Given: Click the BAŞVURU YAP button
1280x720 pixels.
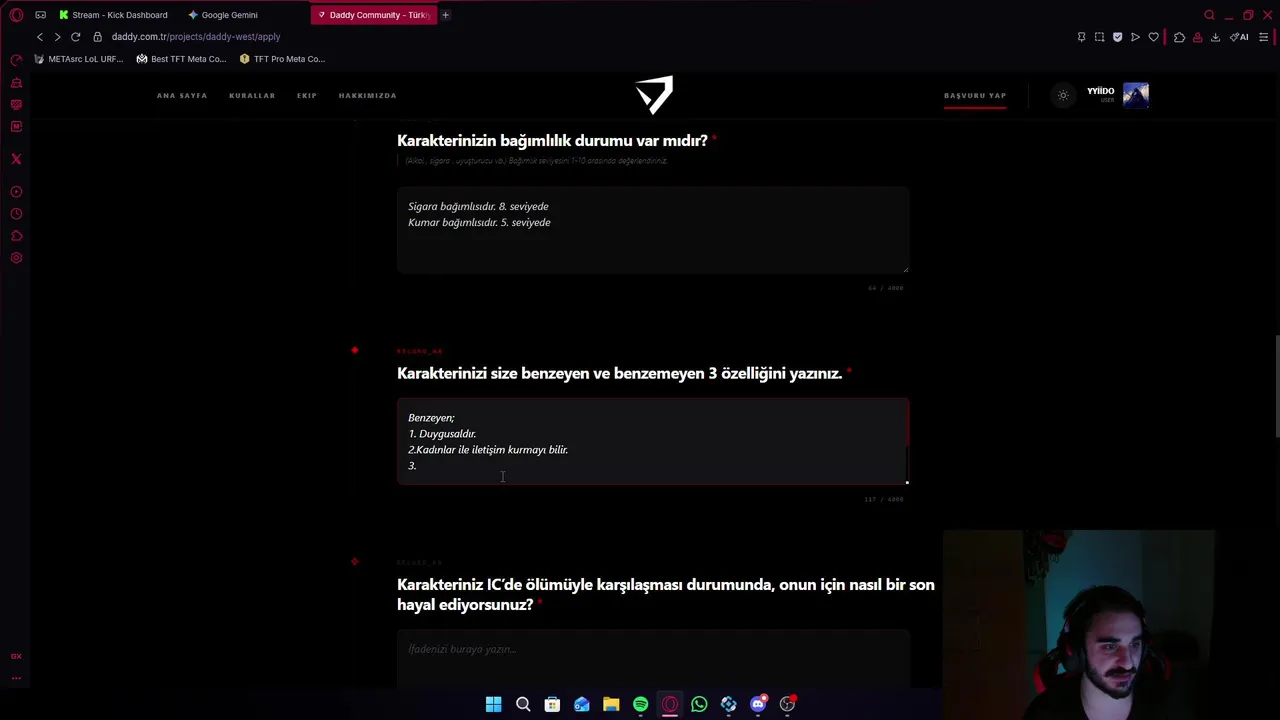Looking at the screenshot, I should 975,95.
